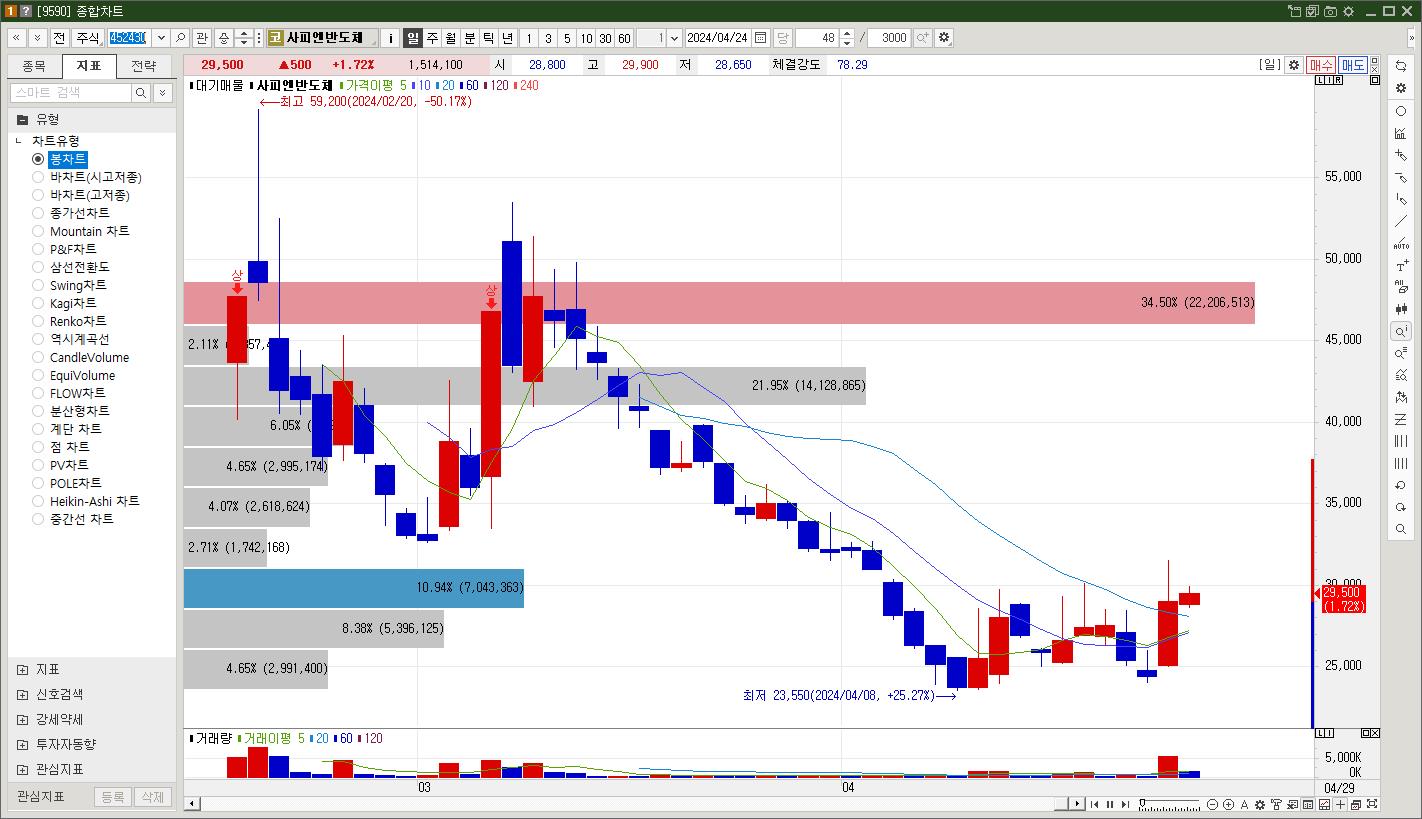Click the zoom in plus icon at bottom
This screenshot has width=1422, height=819.
tap(1228, 804)
